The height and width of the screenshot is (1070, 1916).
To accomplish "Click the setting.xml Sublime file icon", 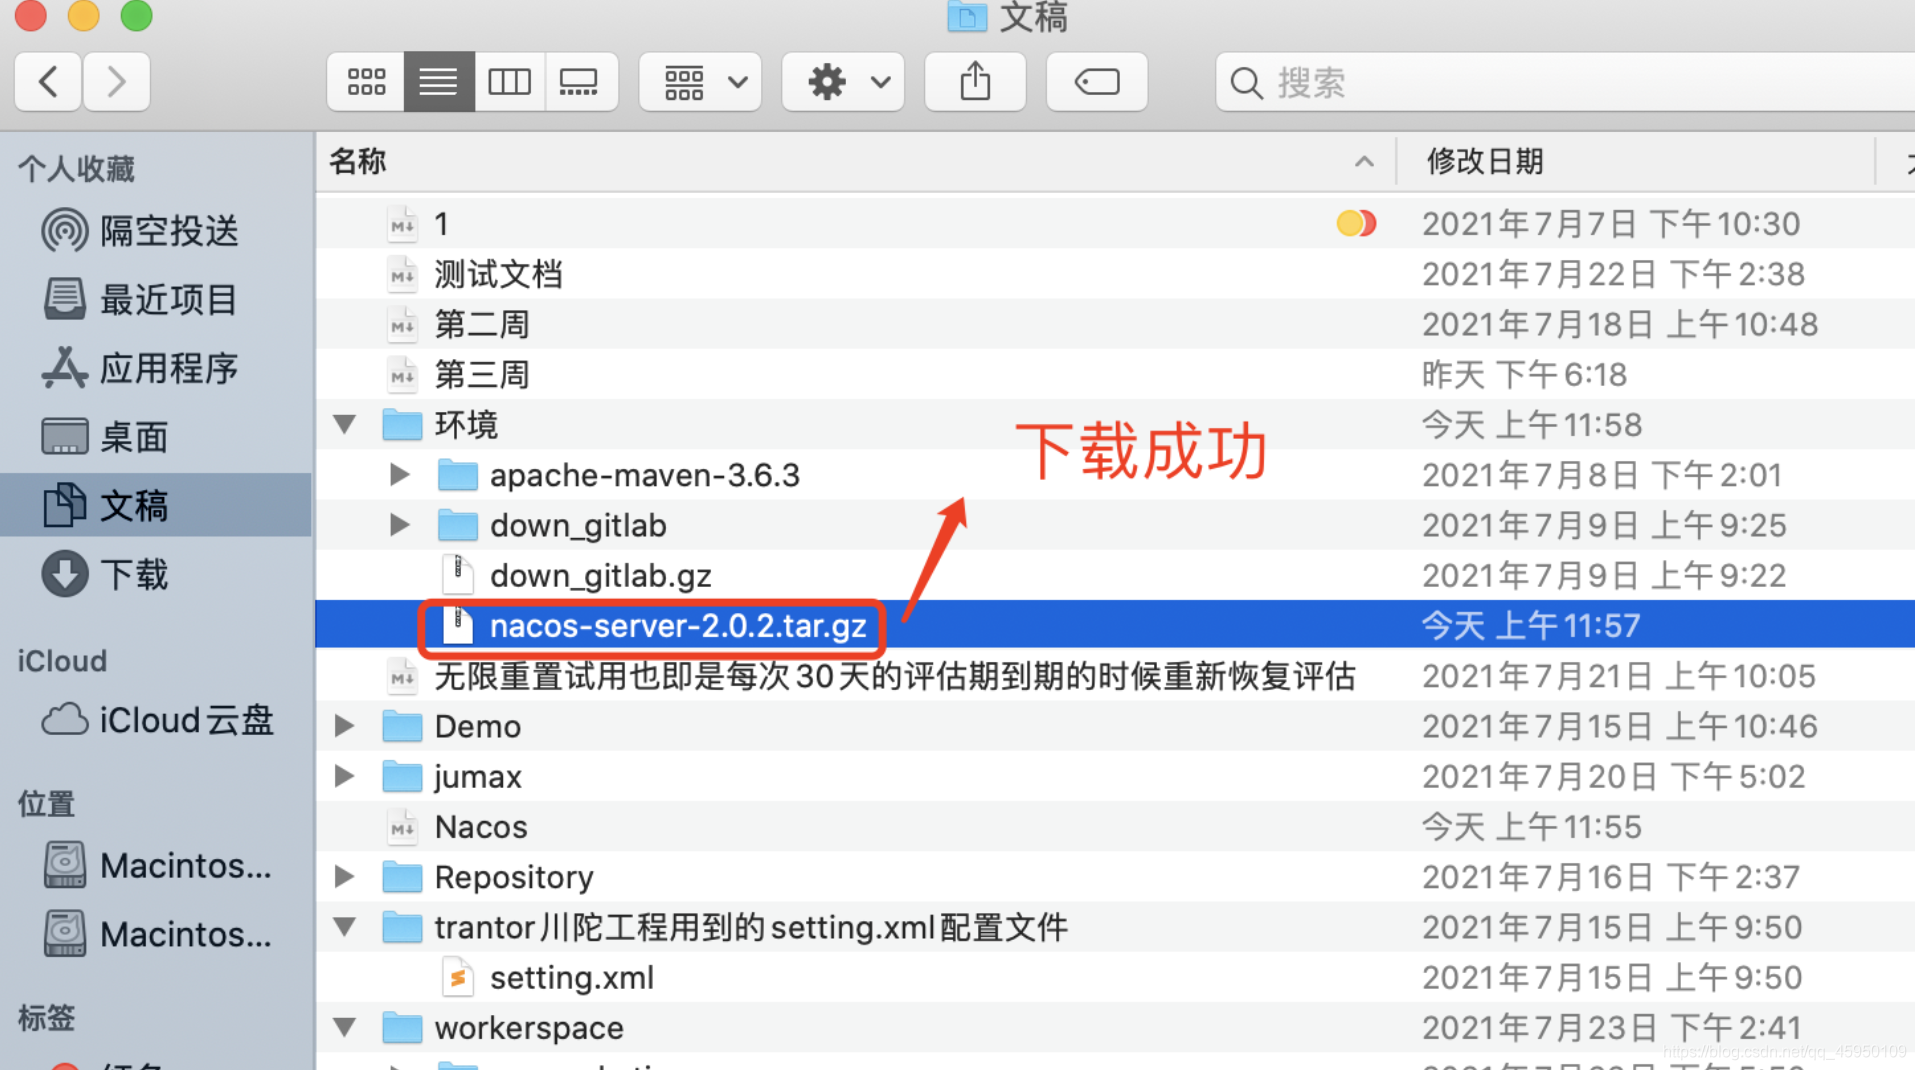I will (457, 977).
